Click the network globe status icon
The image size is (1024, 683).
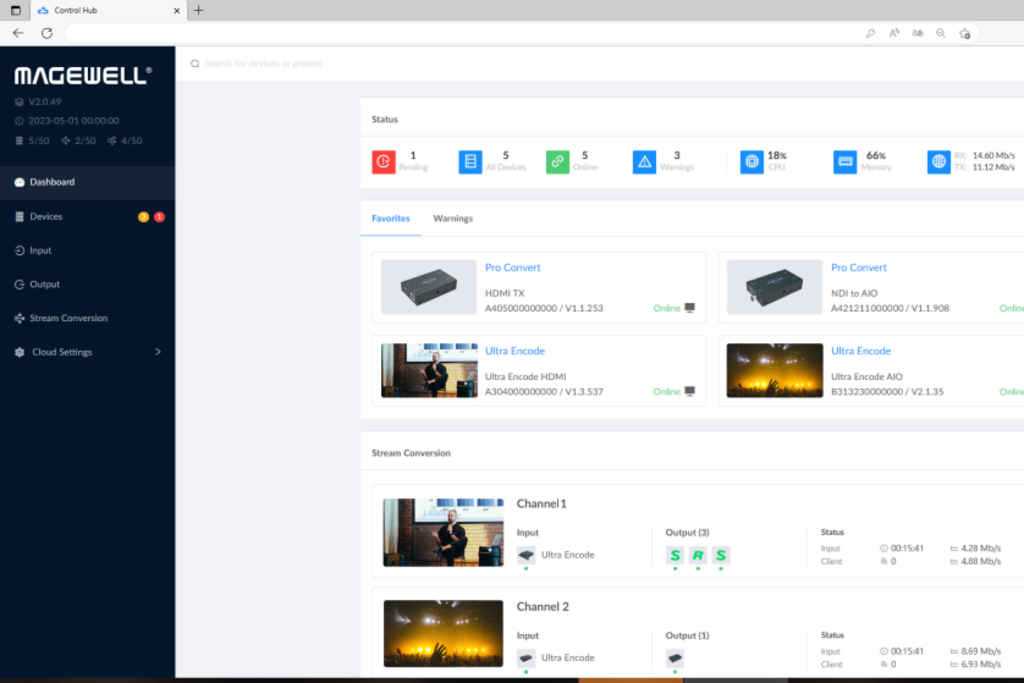[x=939, y=161]
